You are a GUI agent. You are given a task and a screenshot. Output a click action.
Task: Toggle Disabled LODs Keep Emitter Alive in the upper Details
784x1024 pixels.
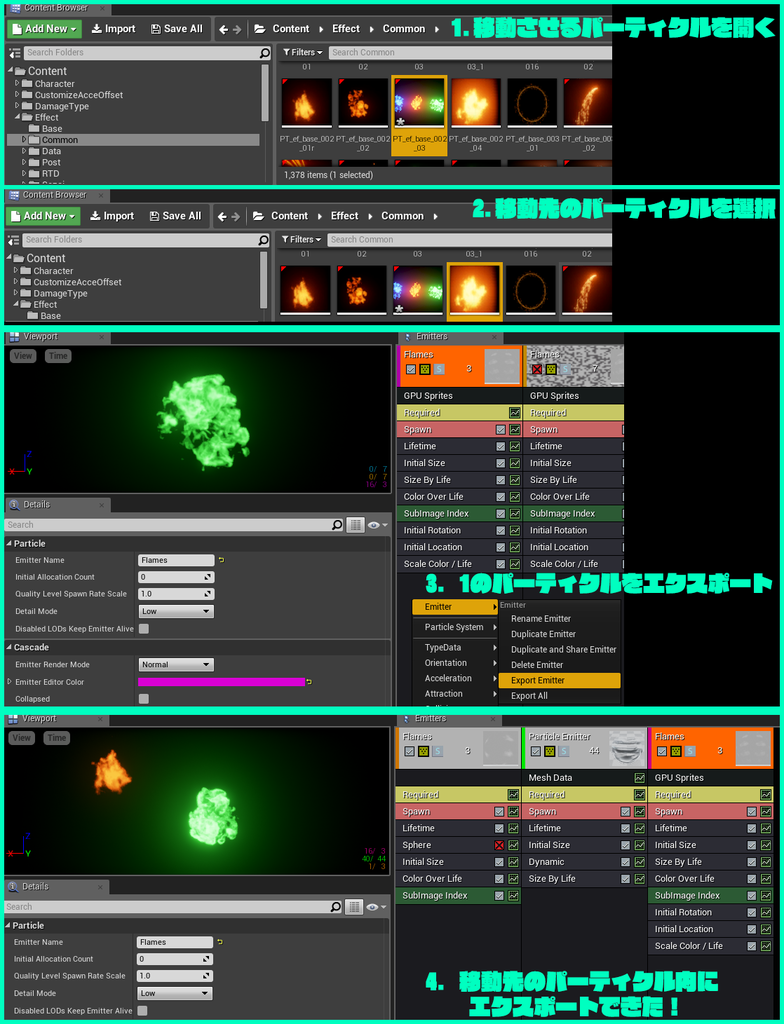(x=144, y=629)
